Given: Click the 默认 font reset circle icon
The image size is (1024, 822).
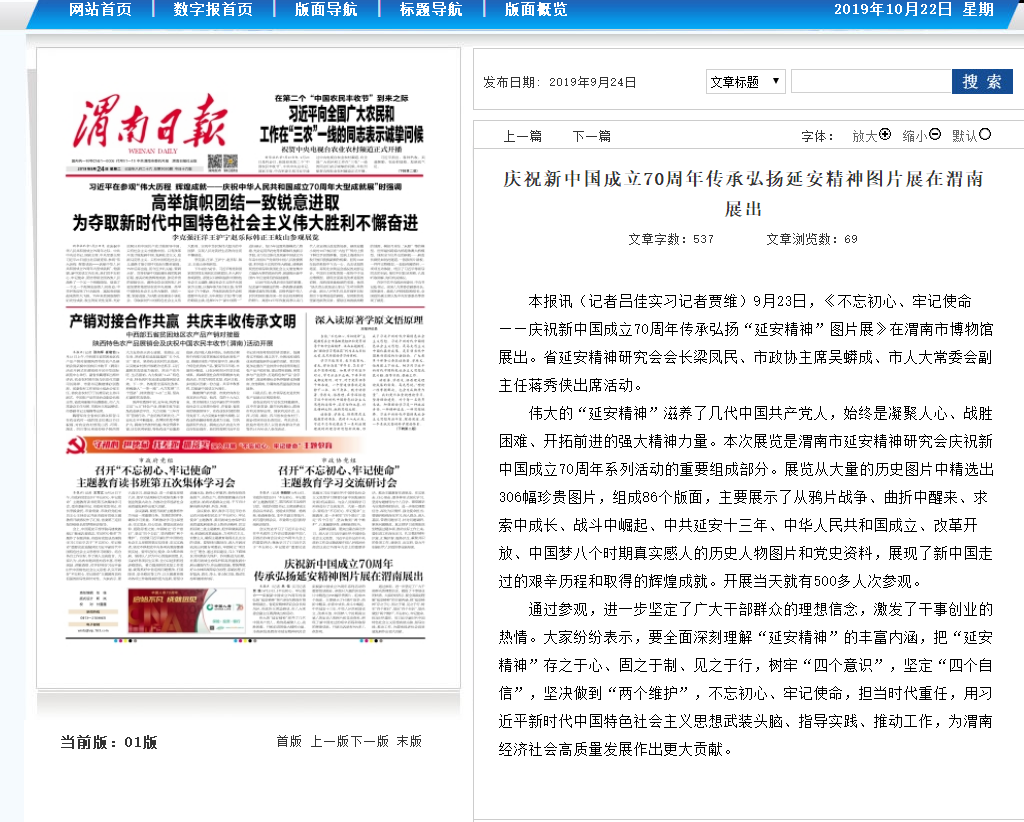Looking at the screenshot, I should pos(985,134).
